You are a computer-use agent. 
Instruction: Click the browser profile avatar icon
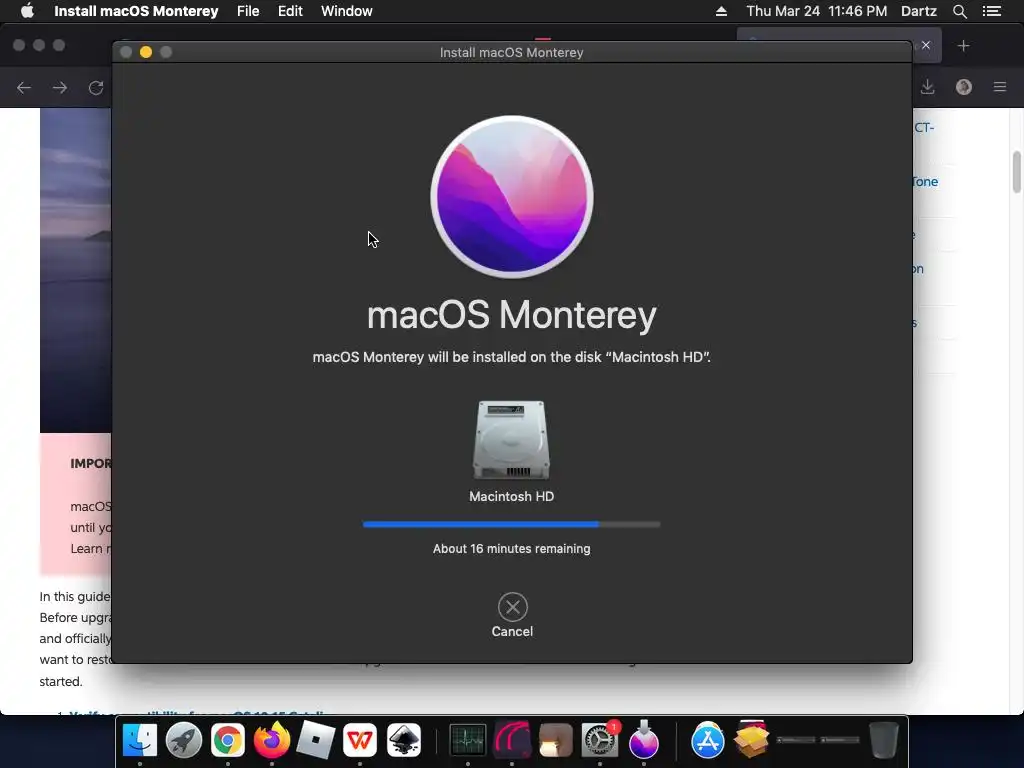[x=964, y=87]
